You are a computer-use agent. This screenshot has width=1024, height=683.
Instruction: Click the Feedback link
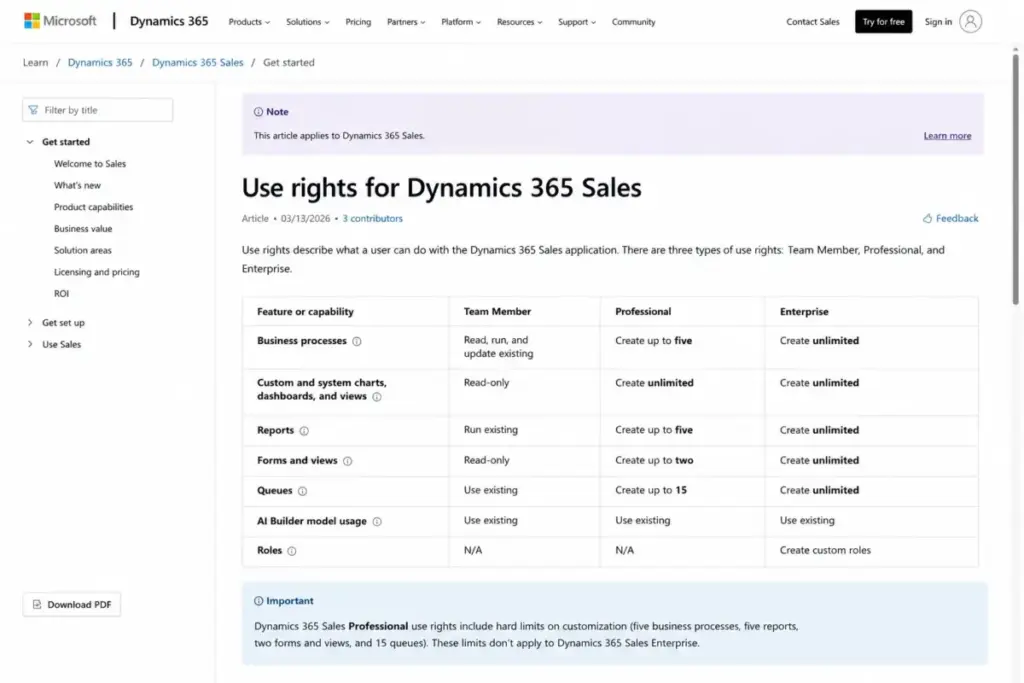(x=957, y=218)
